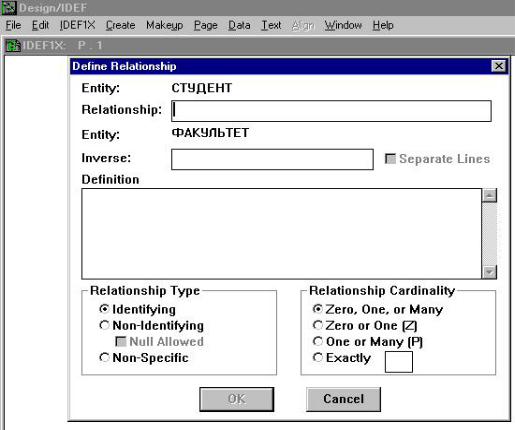Open the Help menu

point(383,25)
